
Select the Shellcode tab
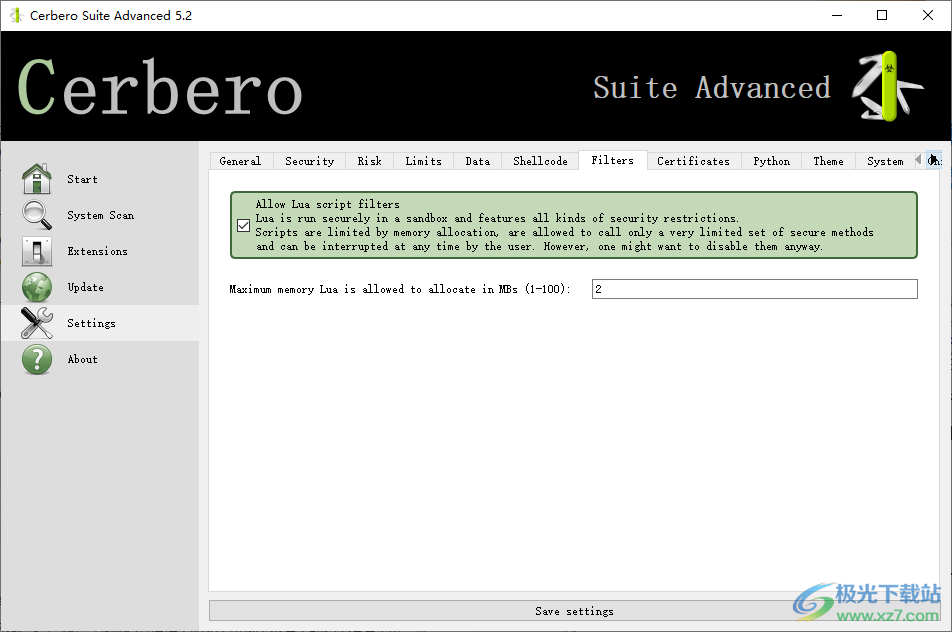(540, 160)
